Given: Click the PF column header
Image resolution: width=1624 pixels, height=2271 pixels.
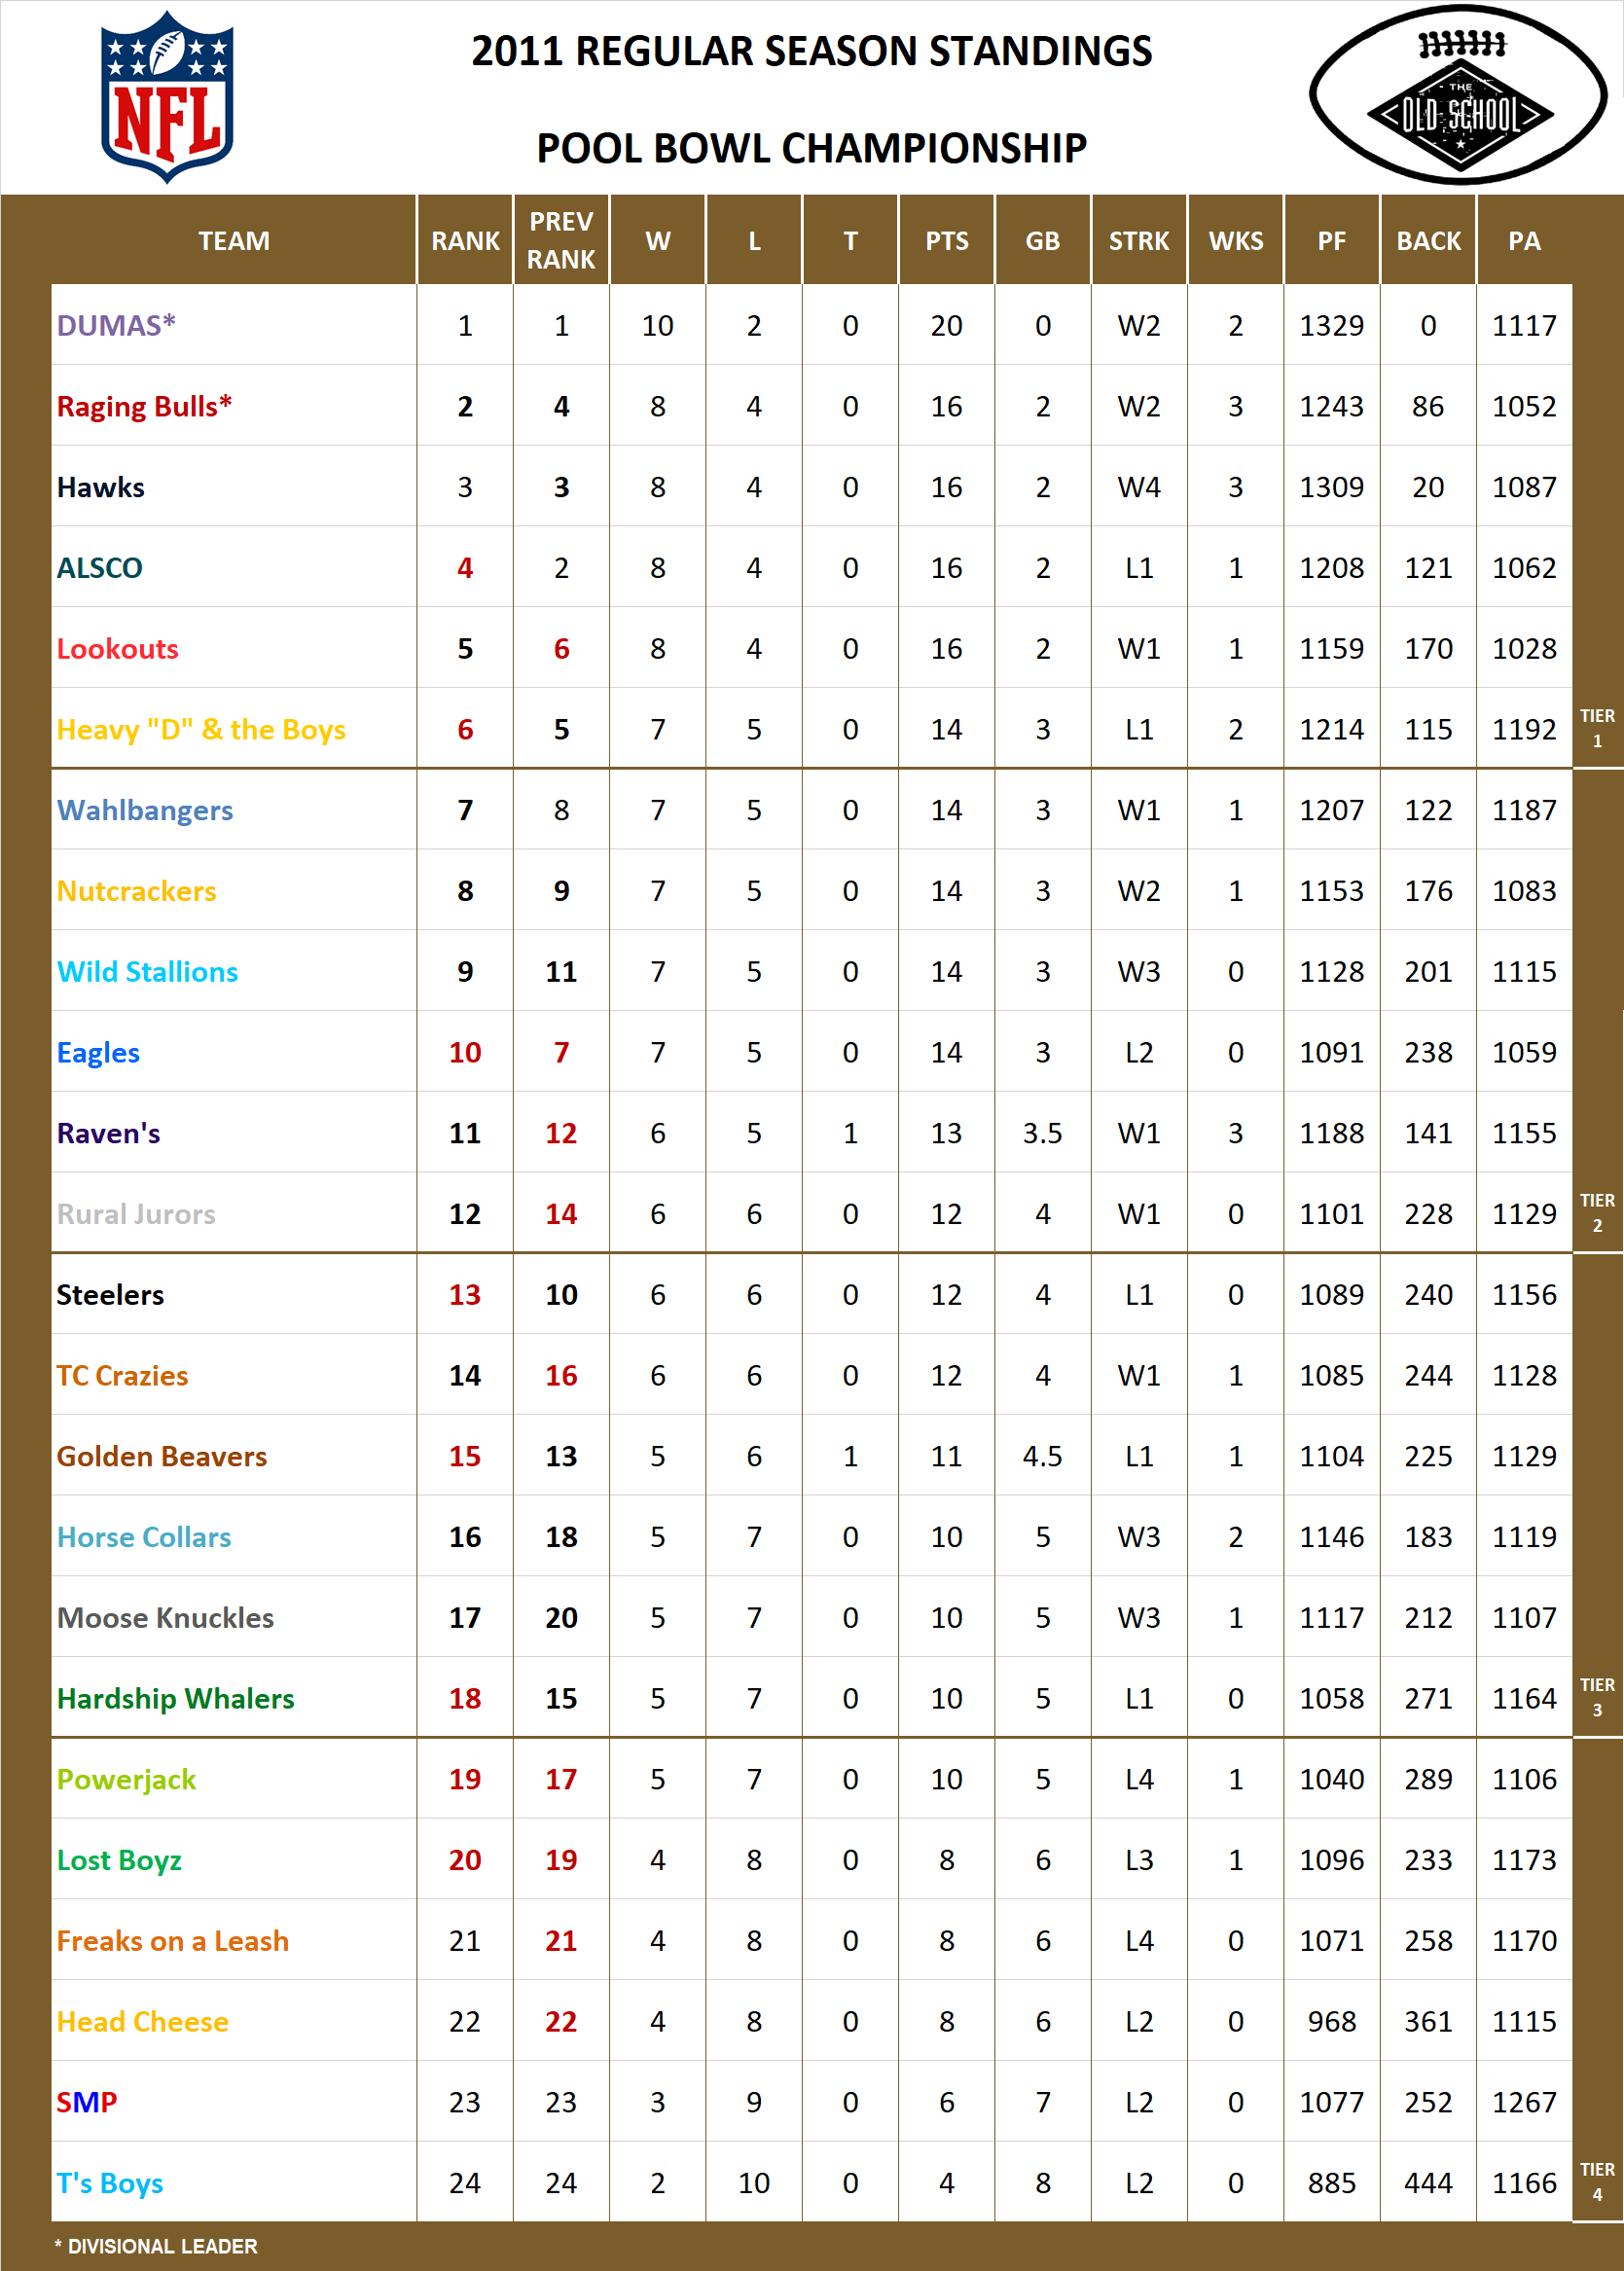Looking at the screenshot, I should click(x=1331, y=240).
